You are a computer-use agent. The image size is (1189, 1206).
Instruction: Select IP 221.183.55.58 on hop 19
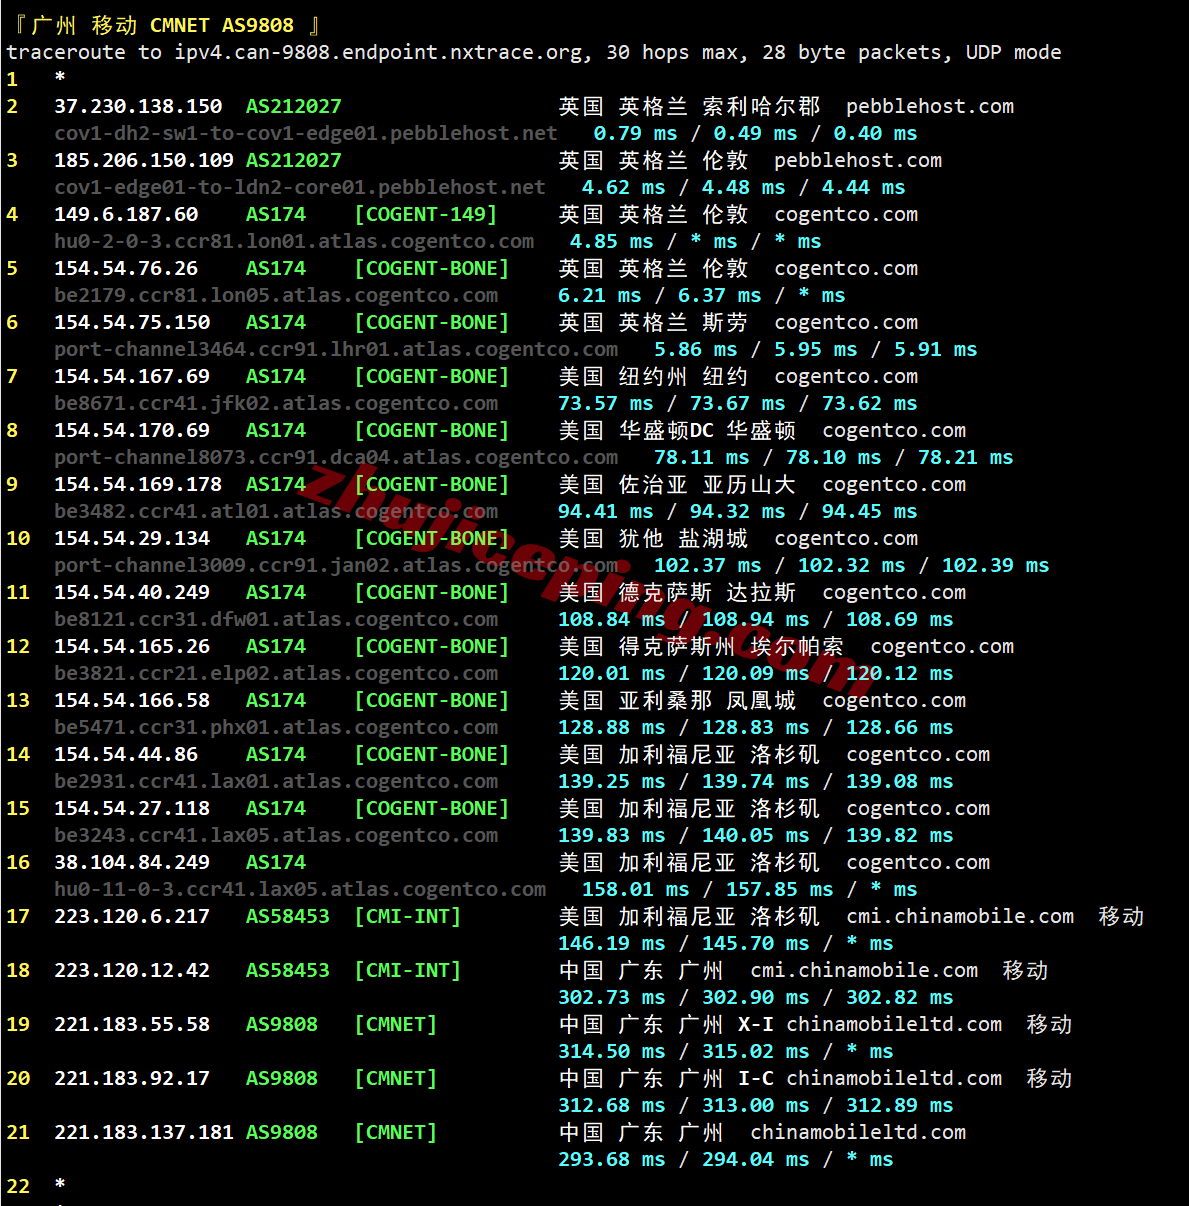pyautogui.click(x=132, y=1024)
